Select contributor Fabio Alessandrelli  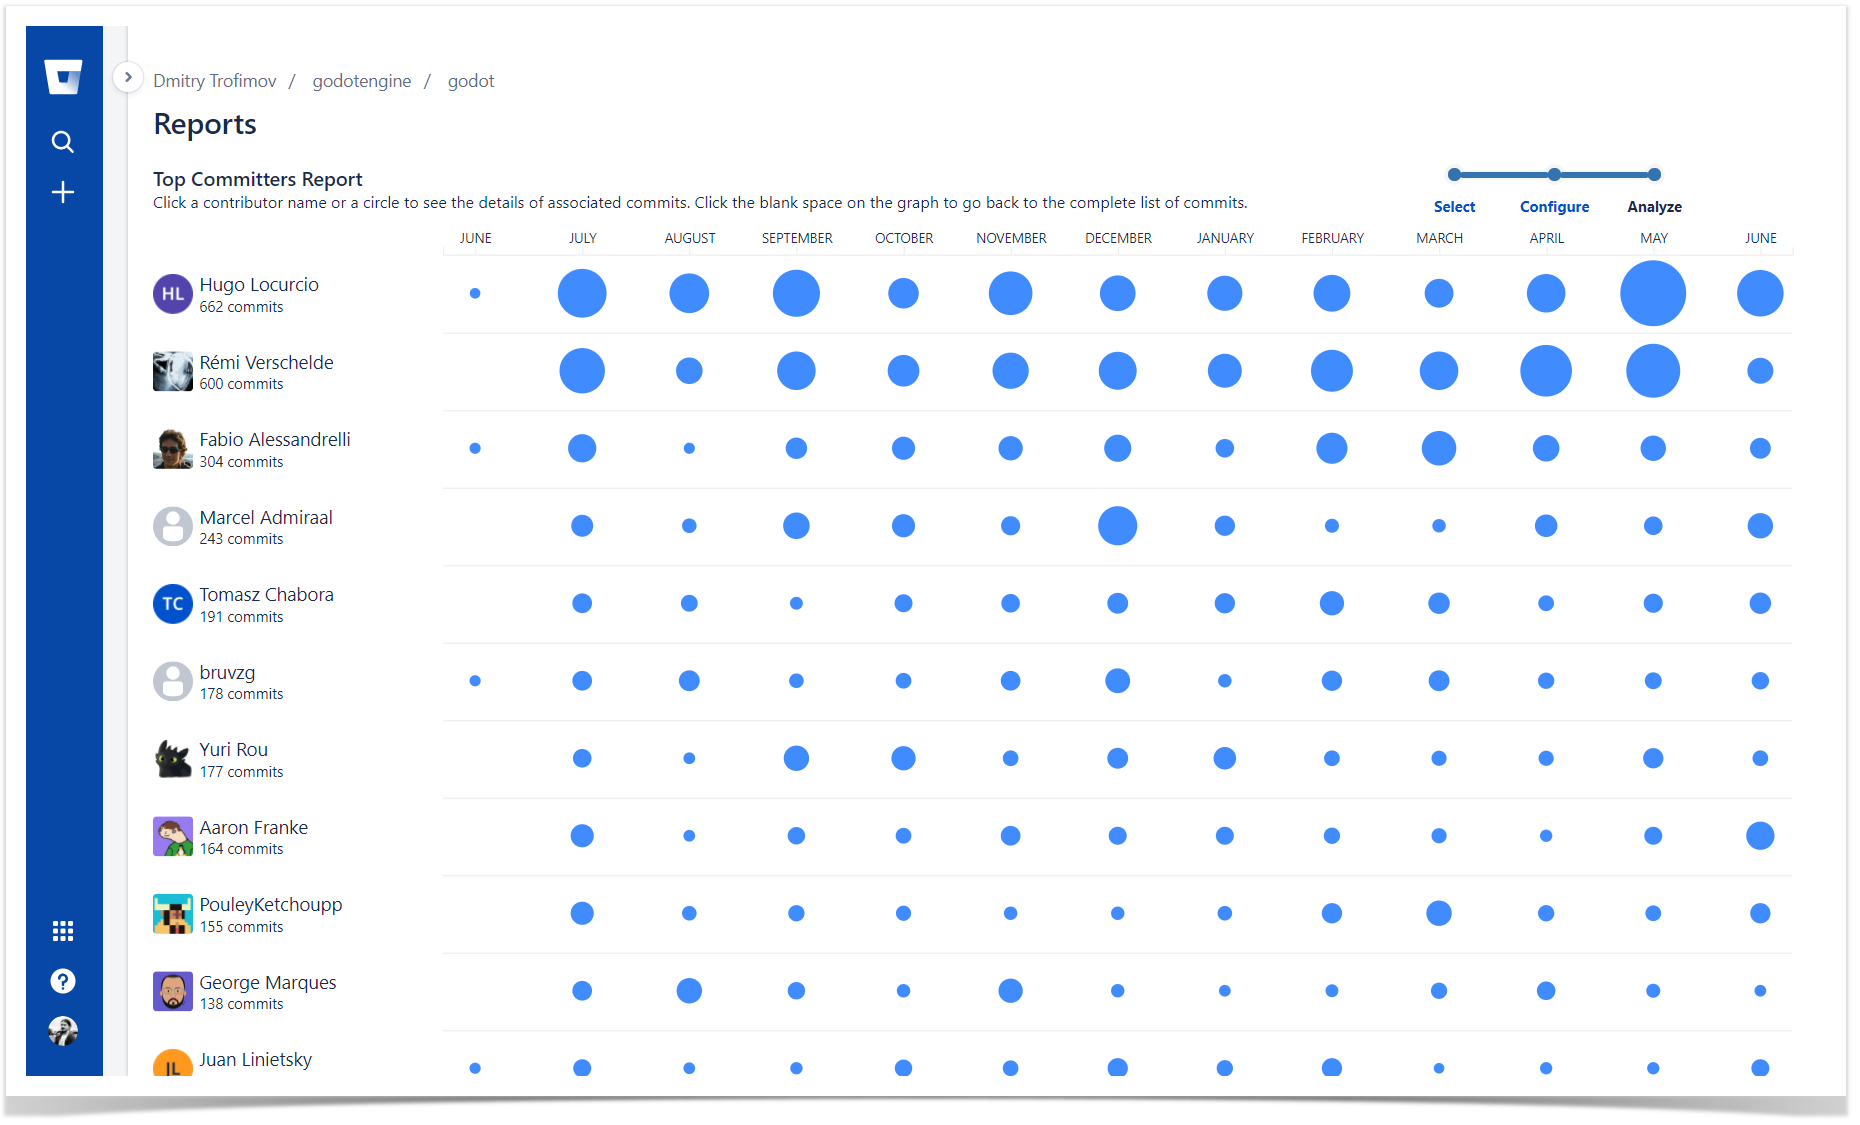[275, 440]
